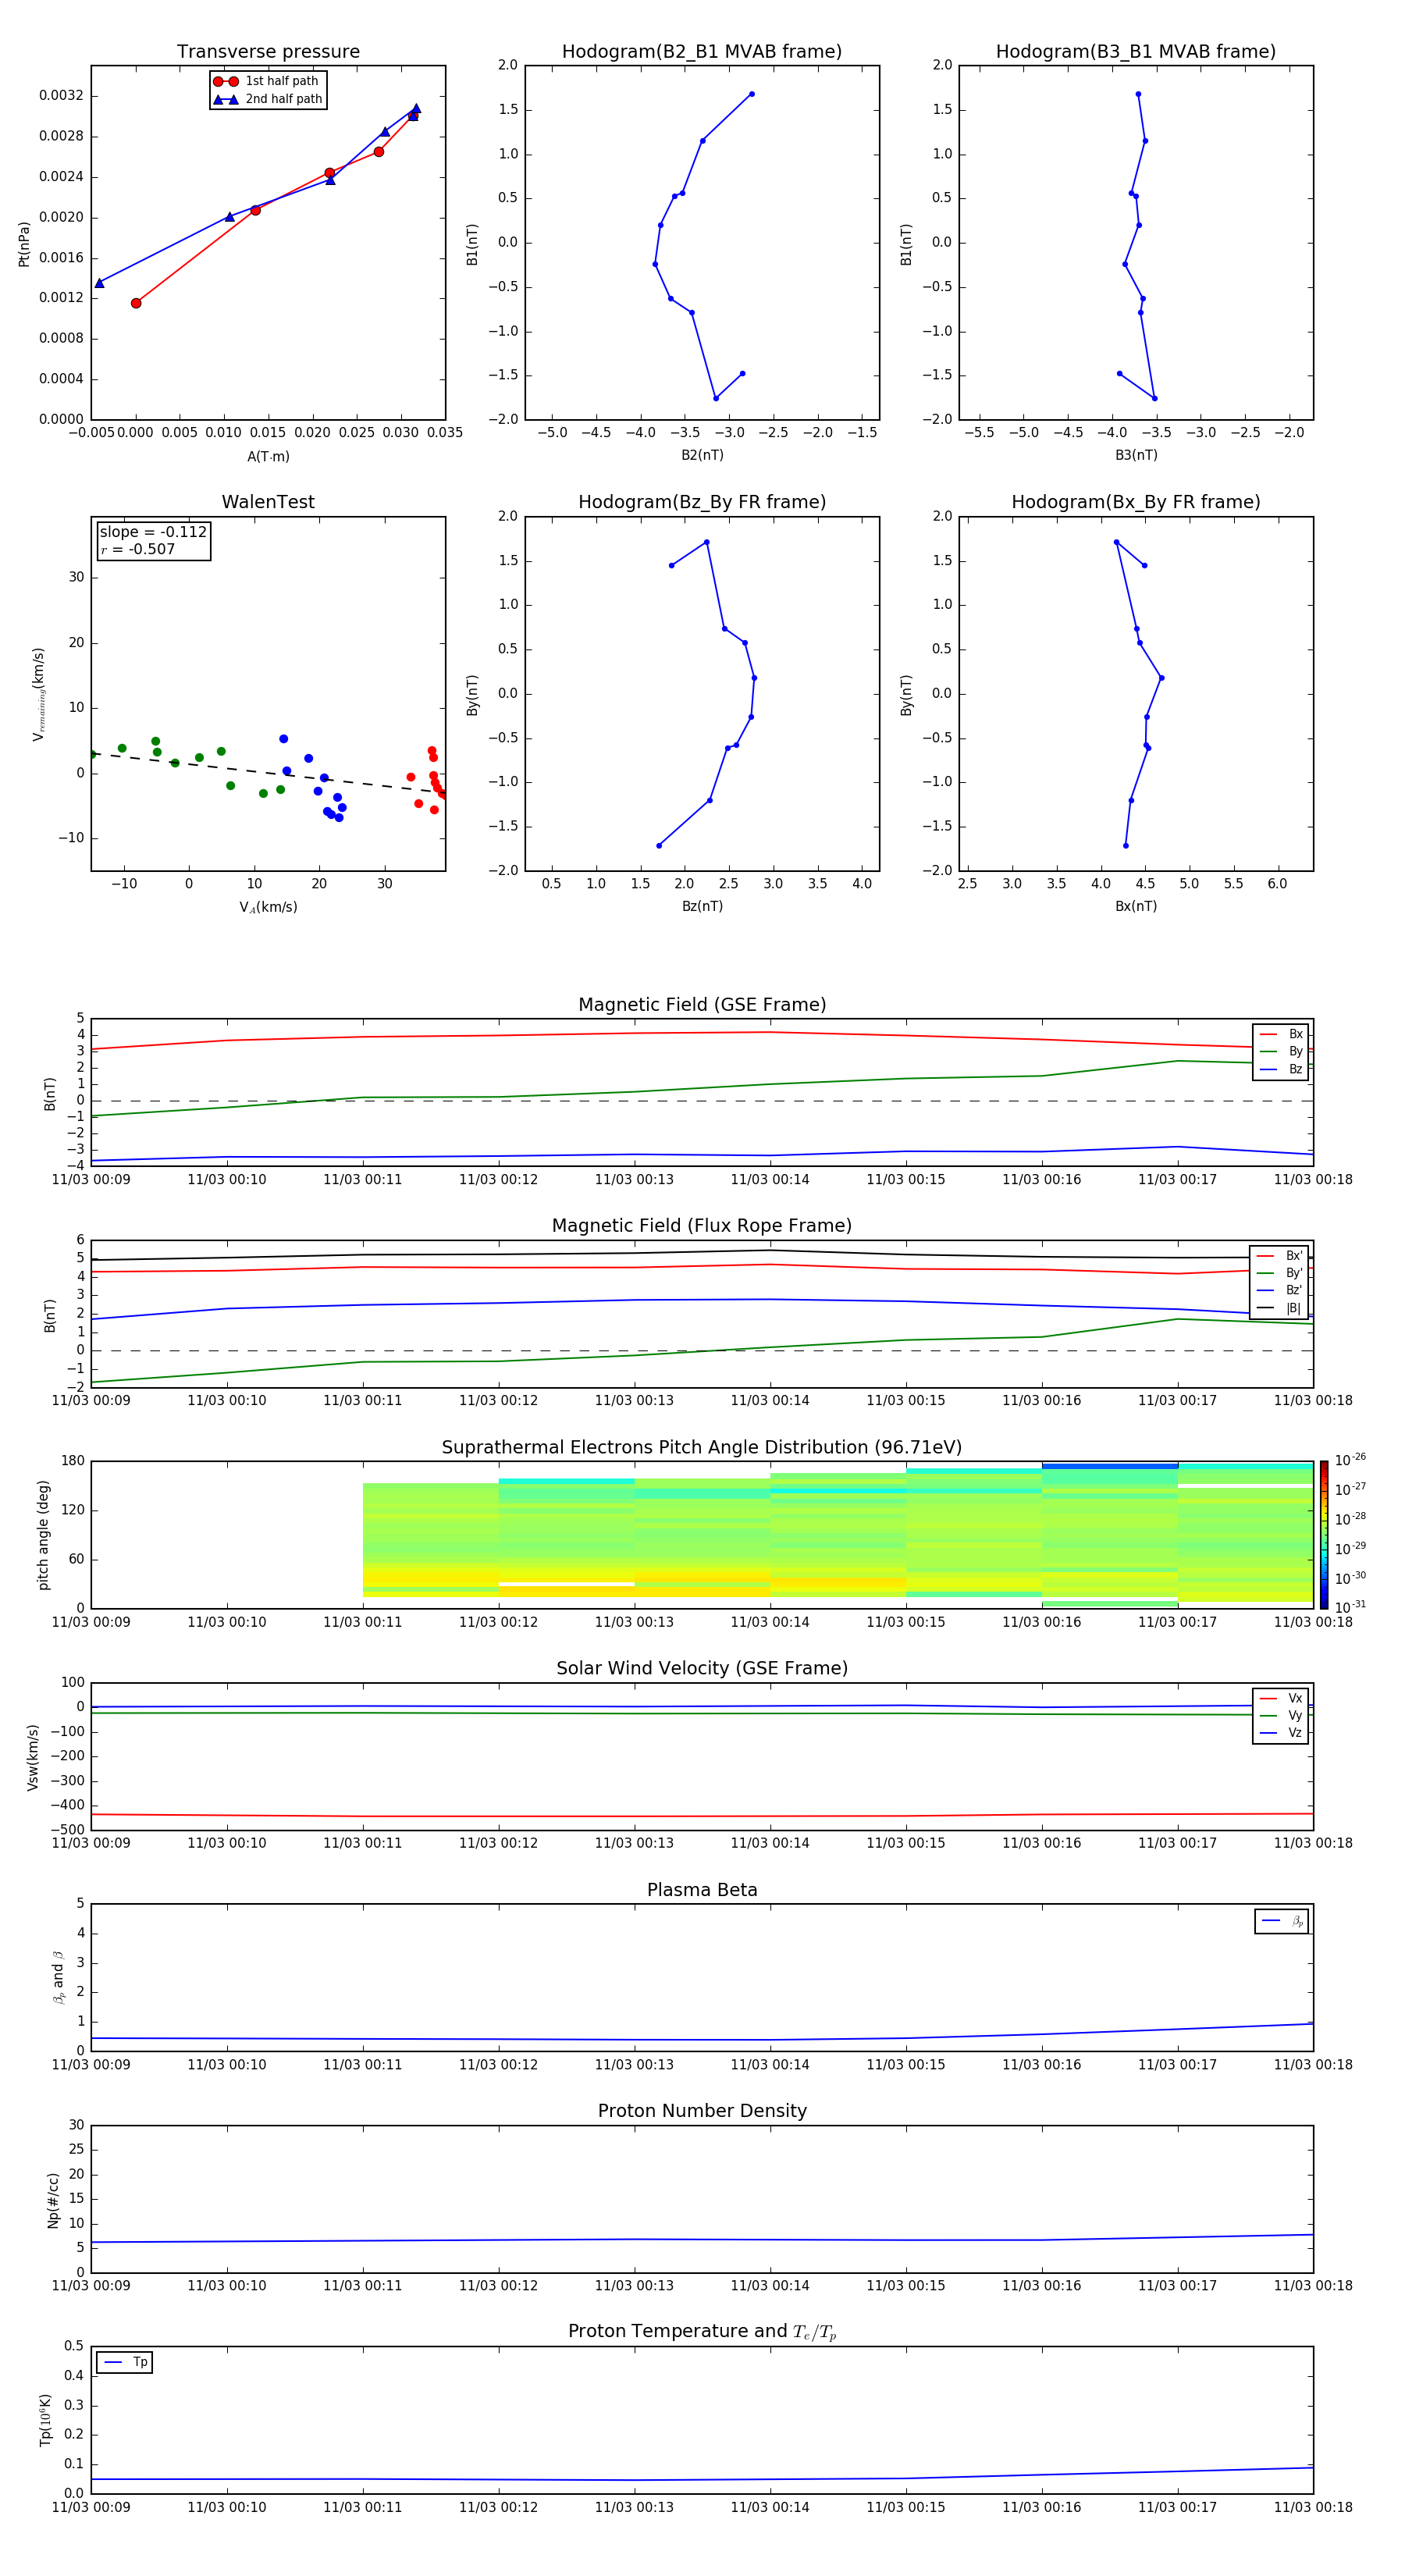Click the "V_A(km/s)" x-axis label
Screen dimensions: 1405x2576
coord(268,907)
